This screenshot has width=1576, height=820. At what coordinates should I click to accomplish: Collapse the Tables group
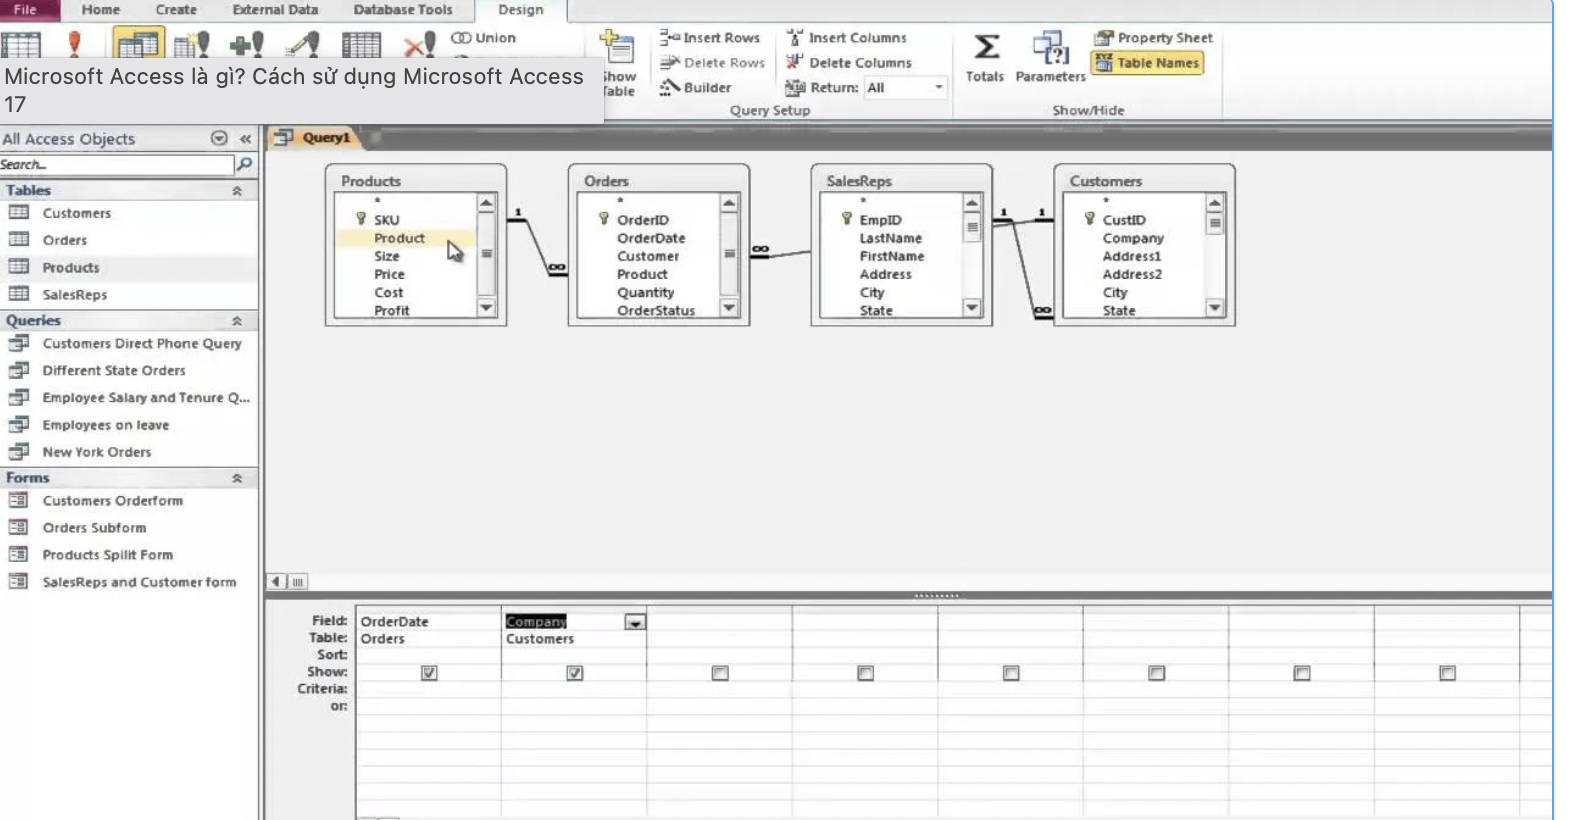coord(237,190)
